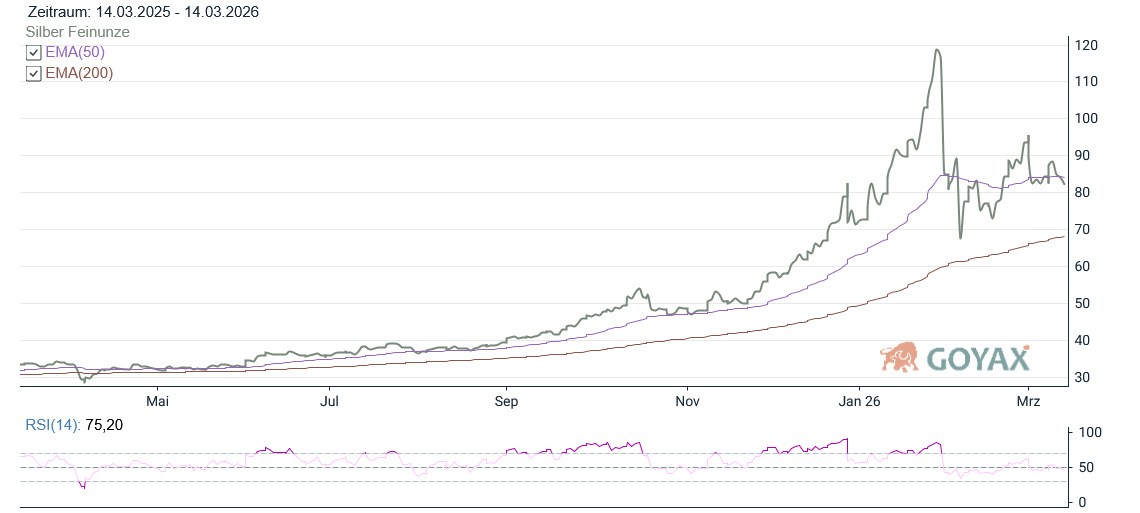This screenshot has width=1140, height=513.
Task: Click the Jan 26 time axis label
Action: coord(859,401)
